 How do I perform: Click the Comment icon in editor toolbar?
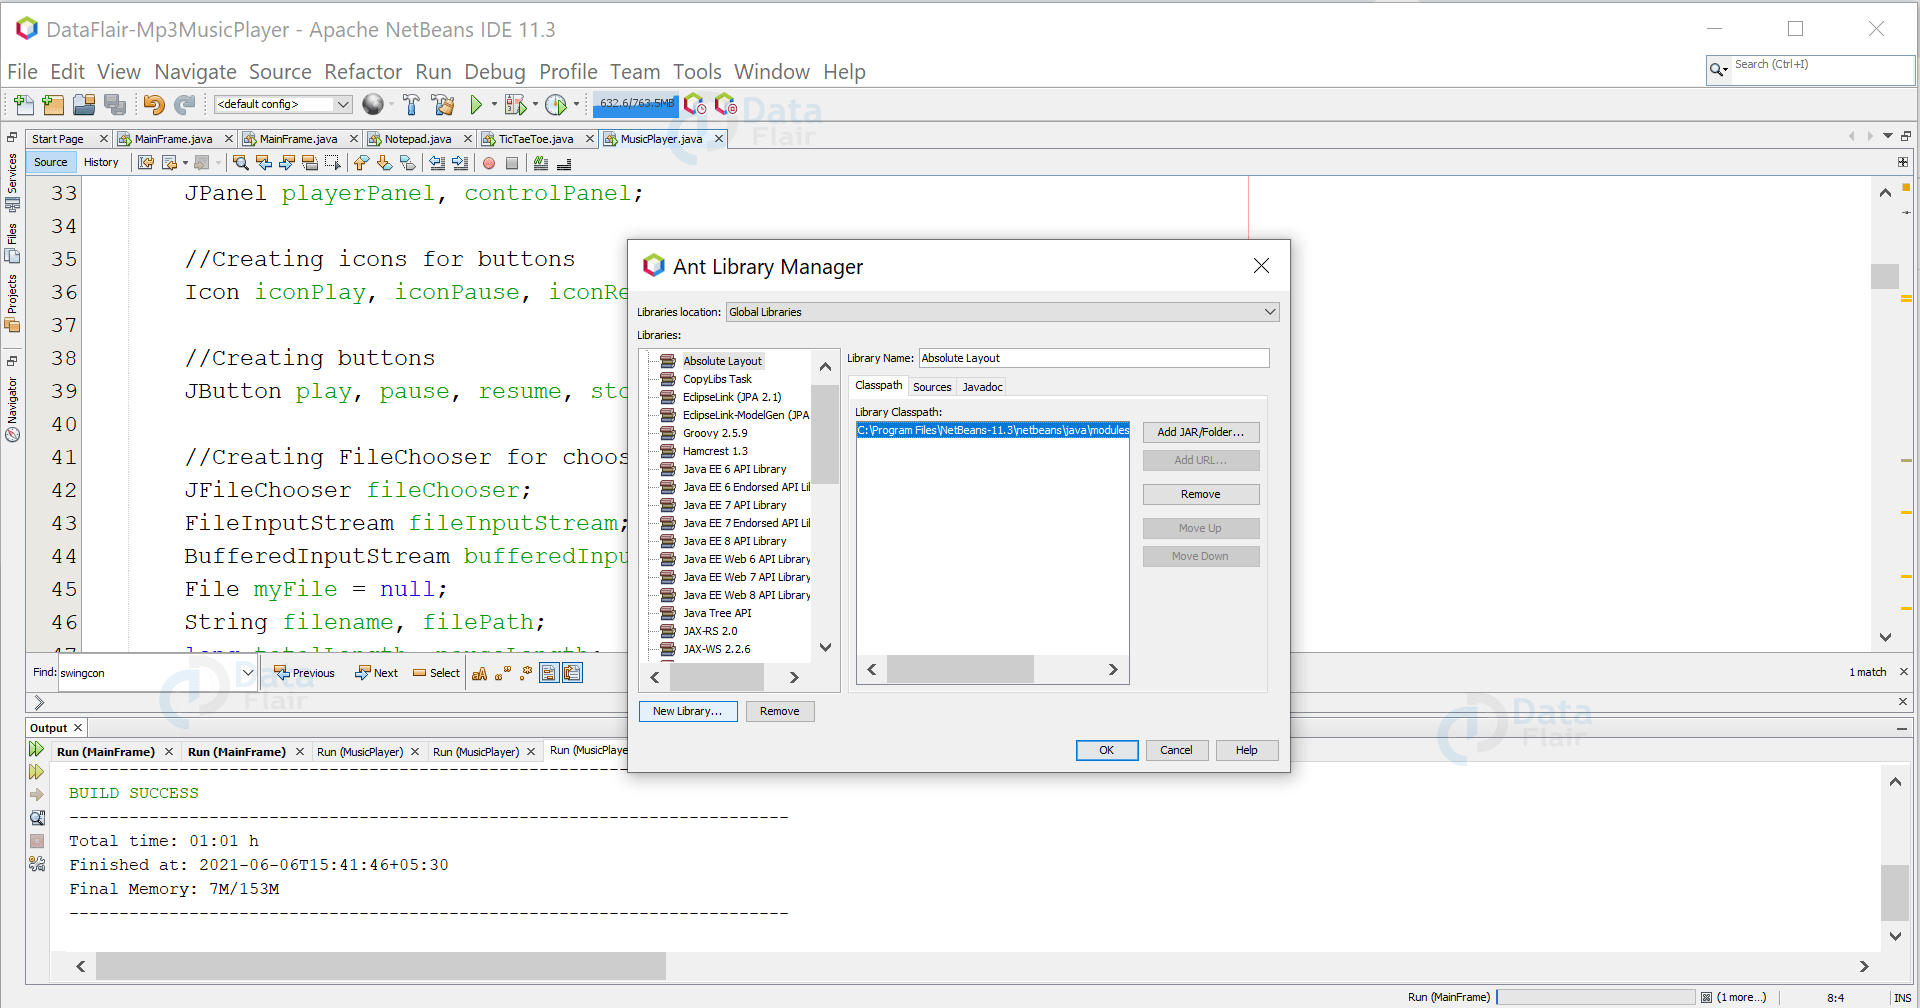coord(541,163)
